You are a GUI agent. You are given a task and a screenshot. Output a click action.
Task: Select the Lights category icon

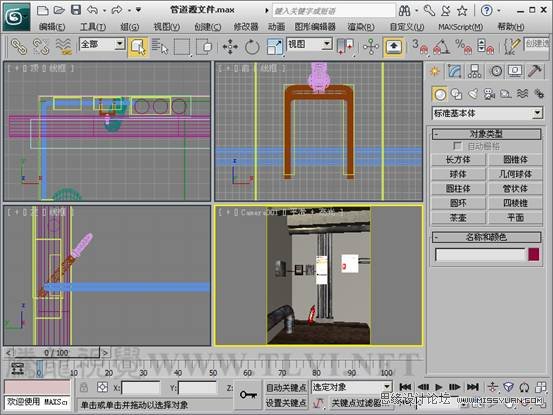[473, 94]
